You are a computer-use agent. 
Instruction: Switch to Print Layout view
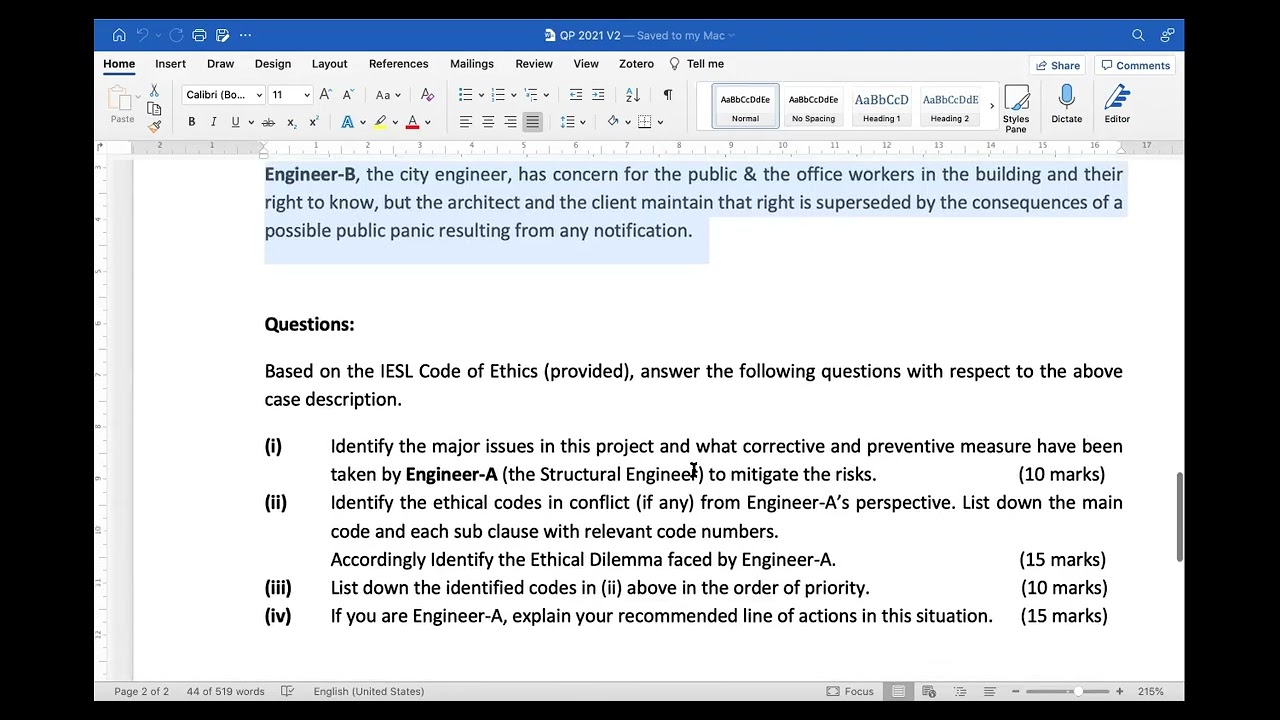point(898,691)
